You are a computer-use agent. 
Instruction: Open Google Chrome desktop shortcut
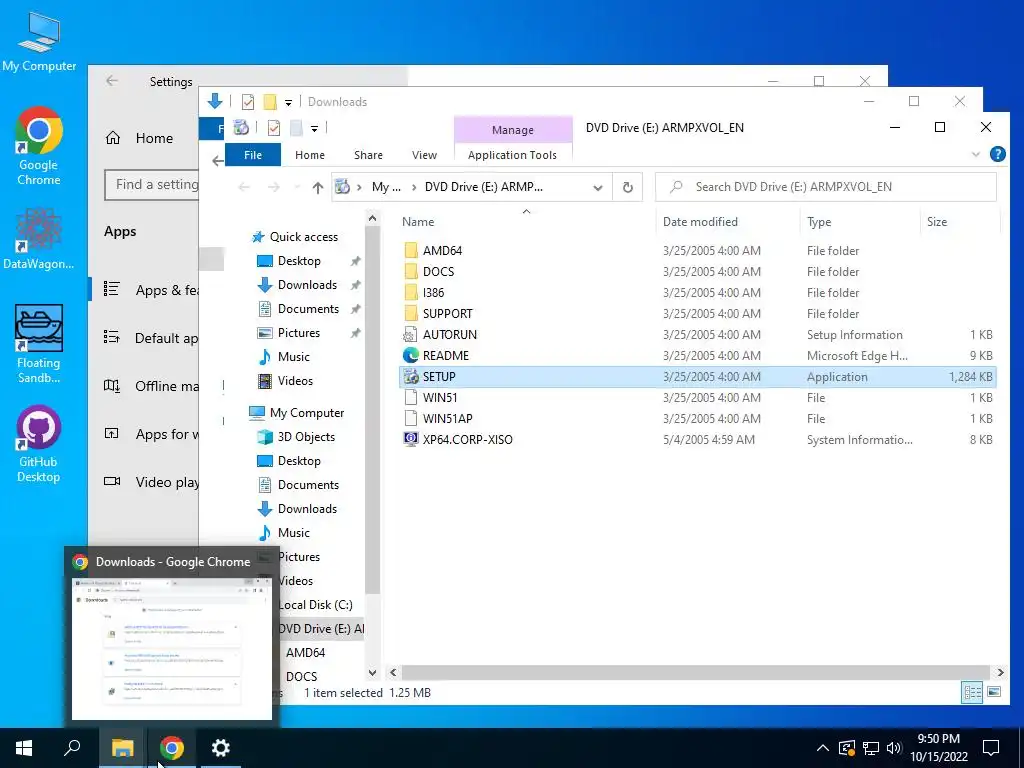pos(39,146)
